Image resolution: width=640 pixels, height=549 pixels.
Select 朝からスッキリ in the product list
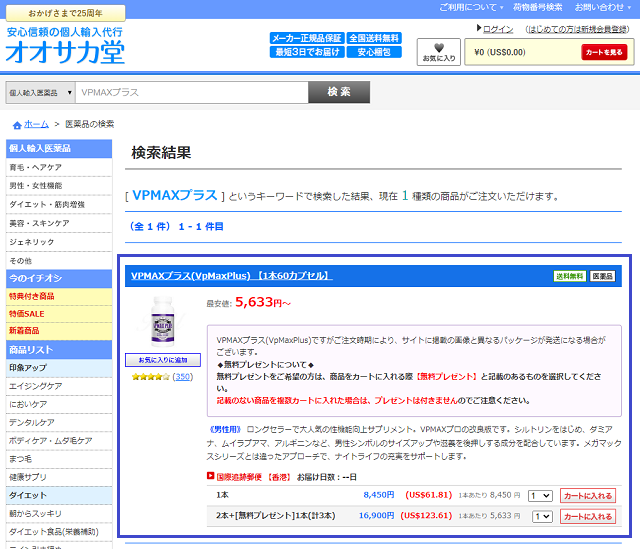(x=59, y=514)
